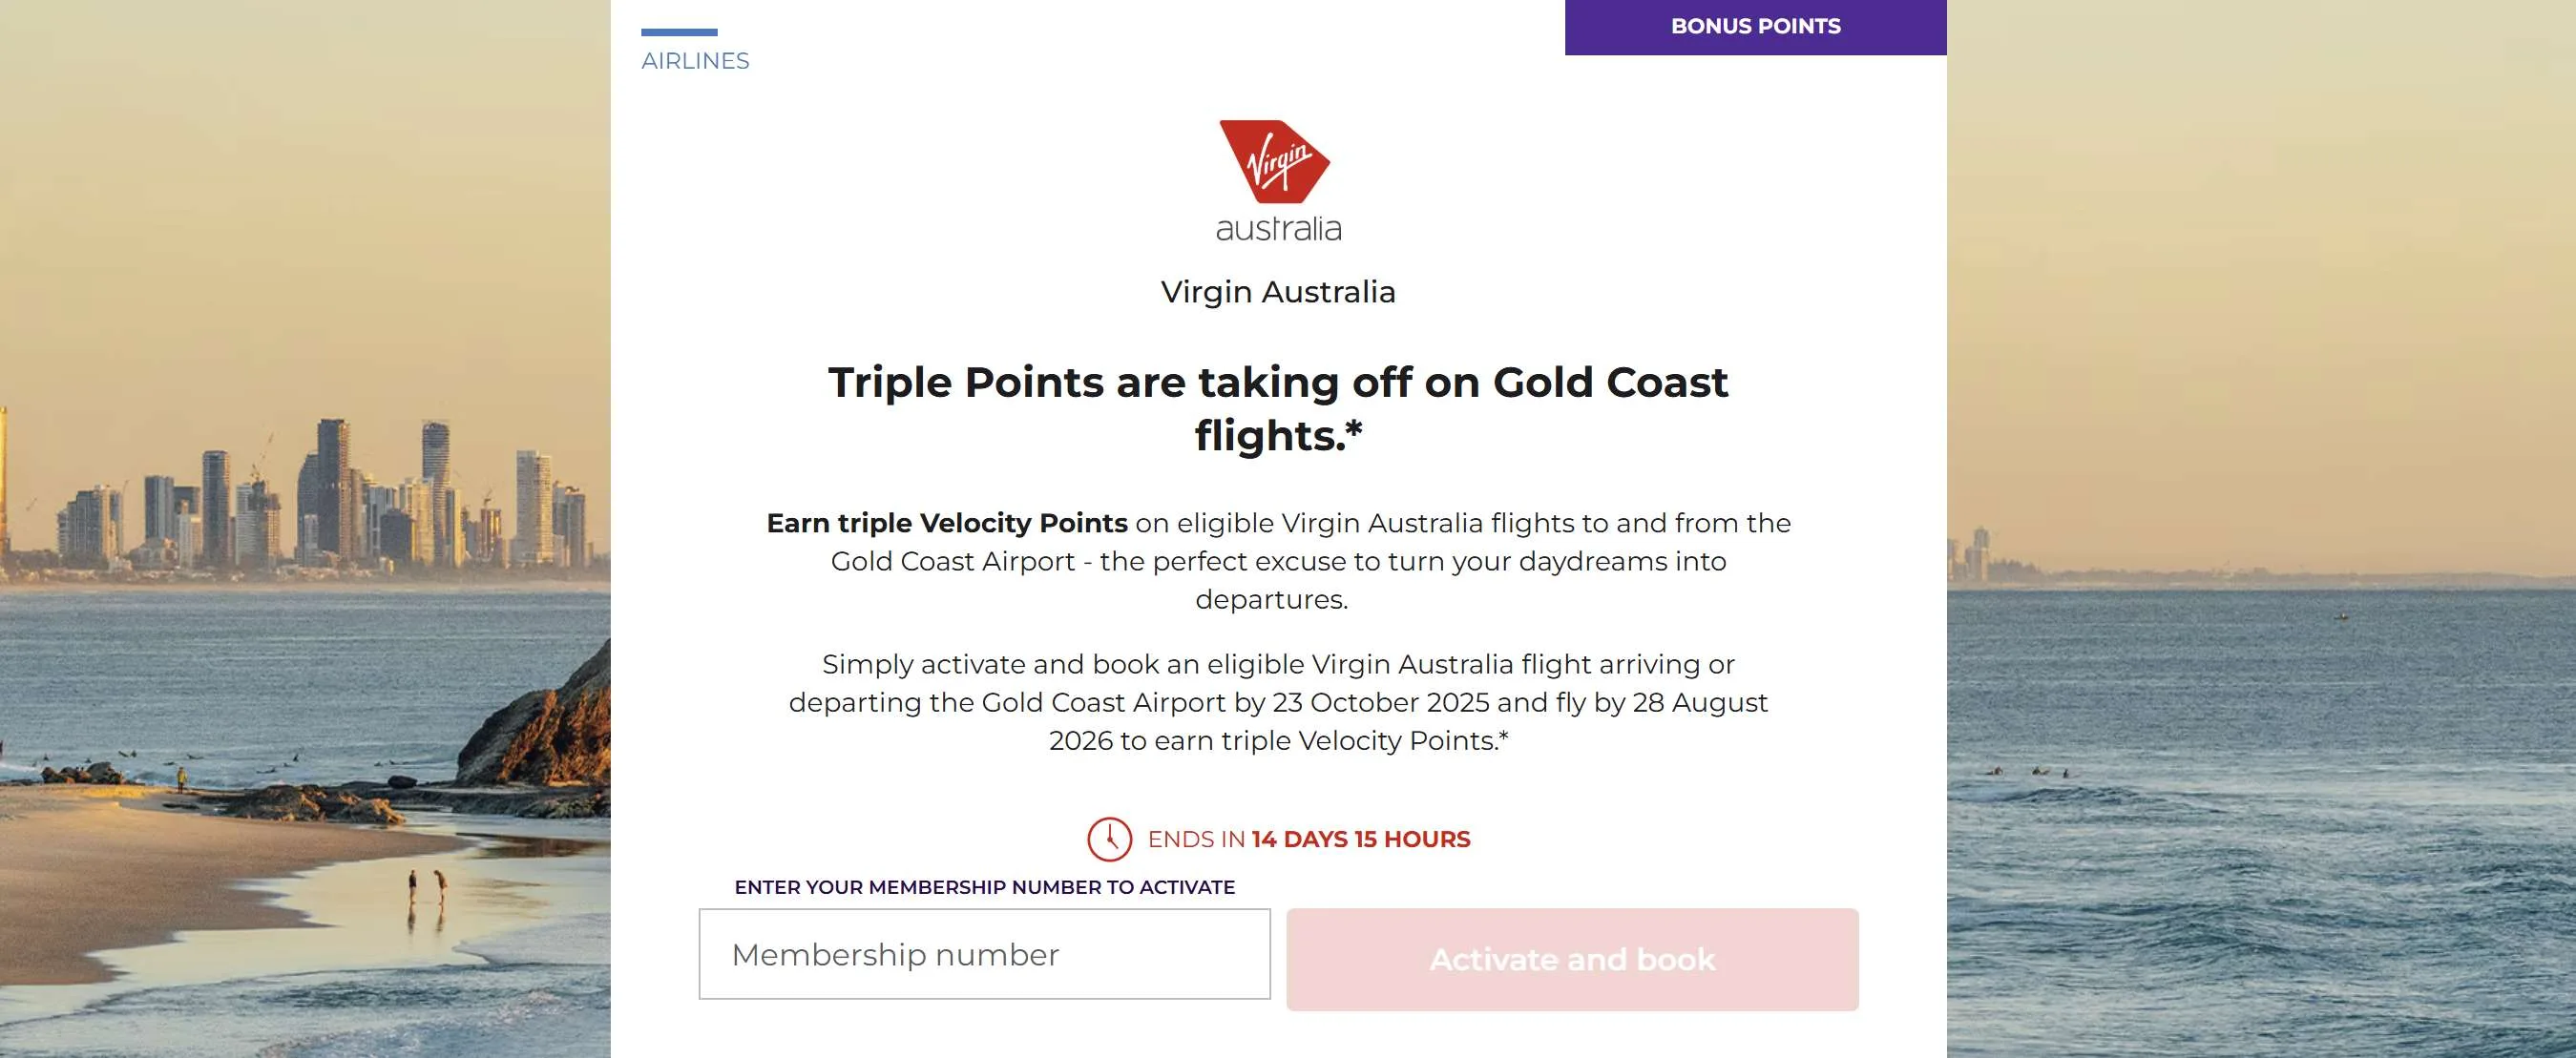Click the bold 'Earn triple Velocity Points' text
This screenshot has height=1058, width=2576.
click(x=946, y=523)
